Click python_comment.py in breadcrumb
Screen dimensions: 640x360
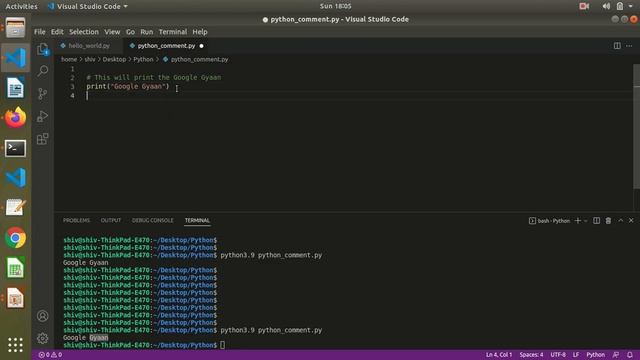click(196, 60)
